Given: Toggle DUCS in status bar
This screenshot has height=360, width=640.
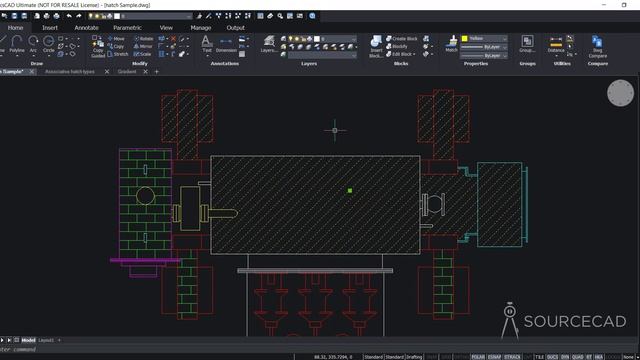Looking at the screenshot, I should (x=552, y=357).
